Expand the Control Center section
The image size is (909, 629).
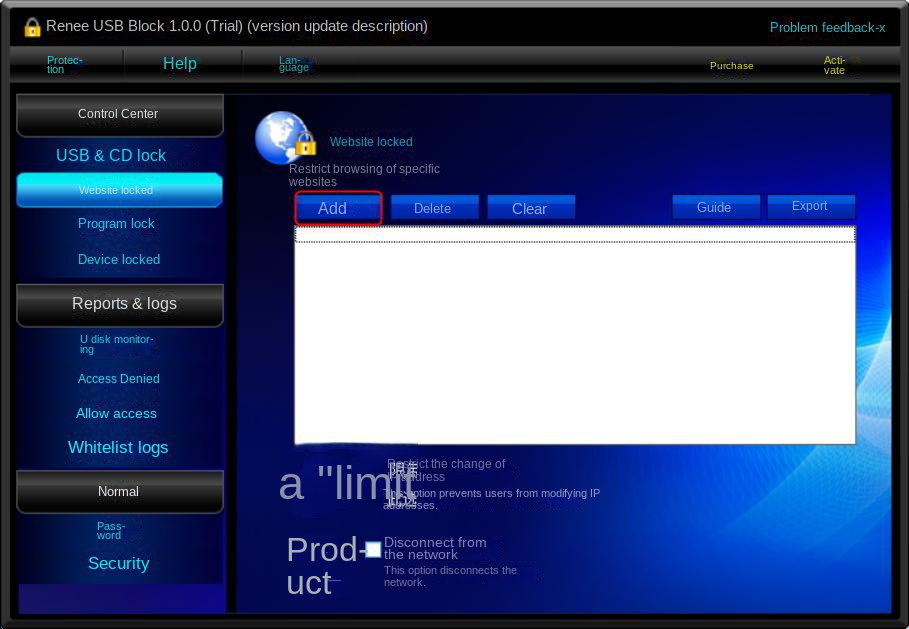point(119,115)
